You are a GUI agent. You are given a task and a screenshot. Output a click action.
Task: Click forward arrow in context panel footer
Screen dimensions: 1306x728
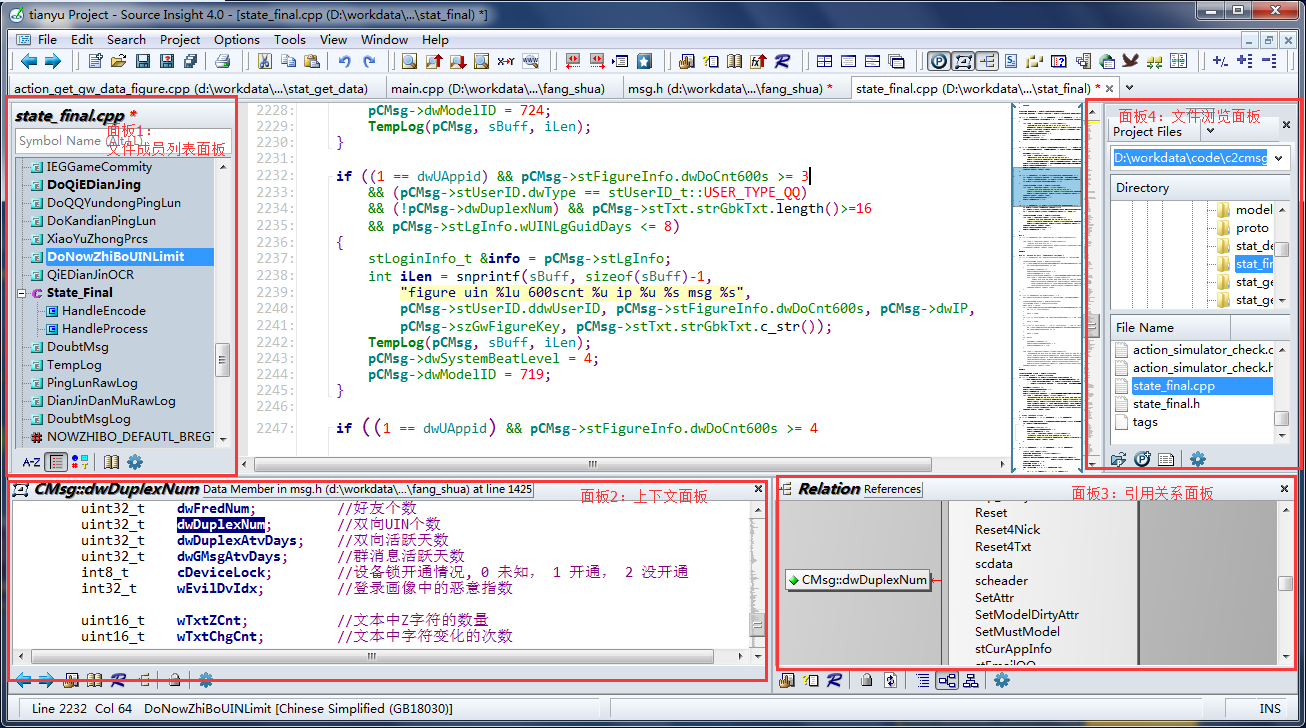[44, 680]
